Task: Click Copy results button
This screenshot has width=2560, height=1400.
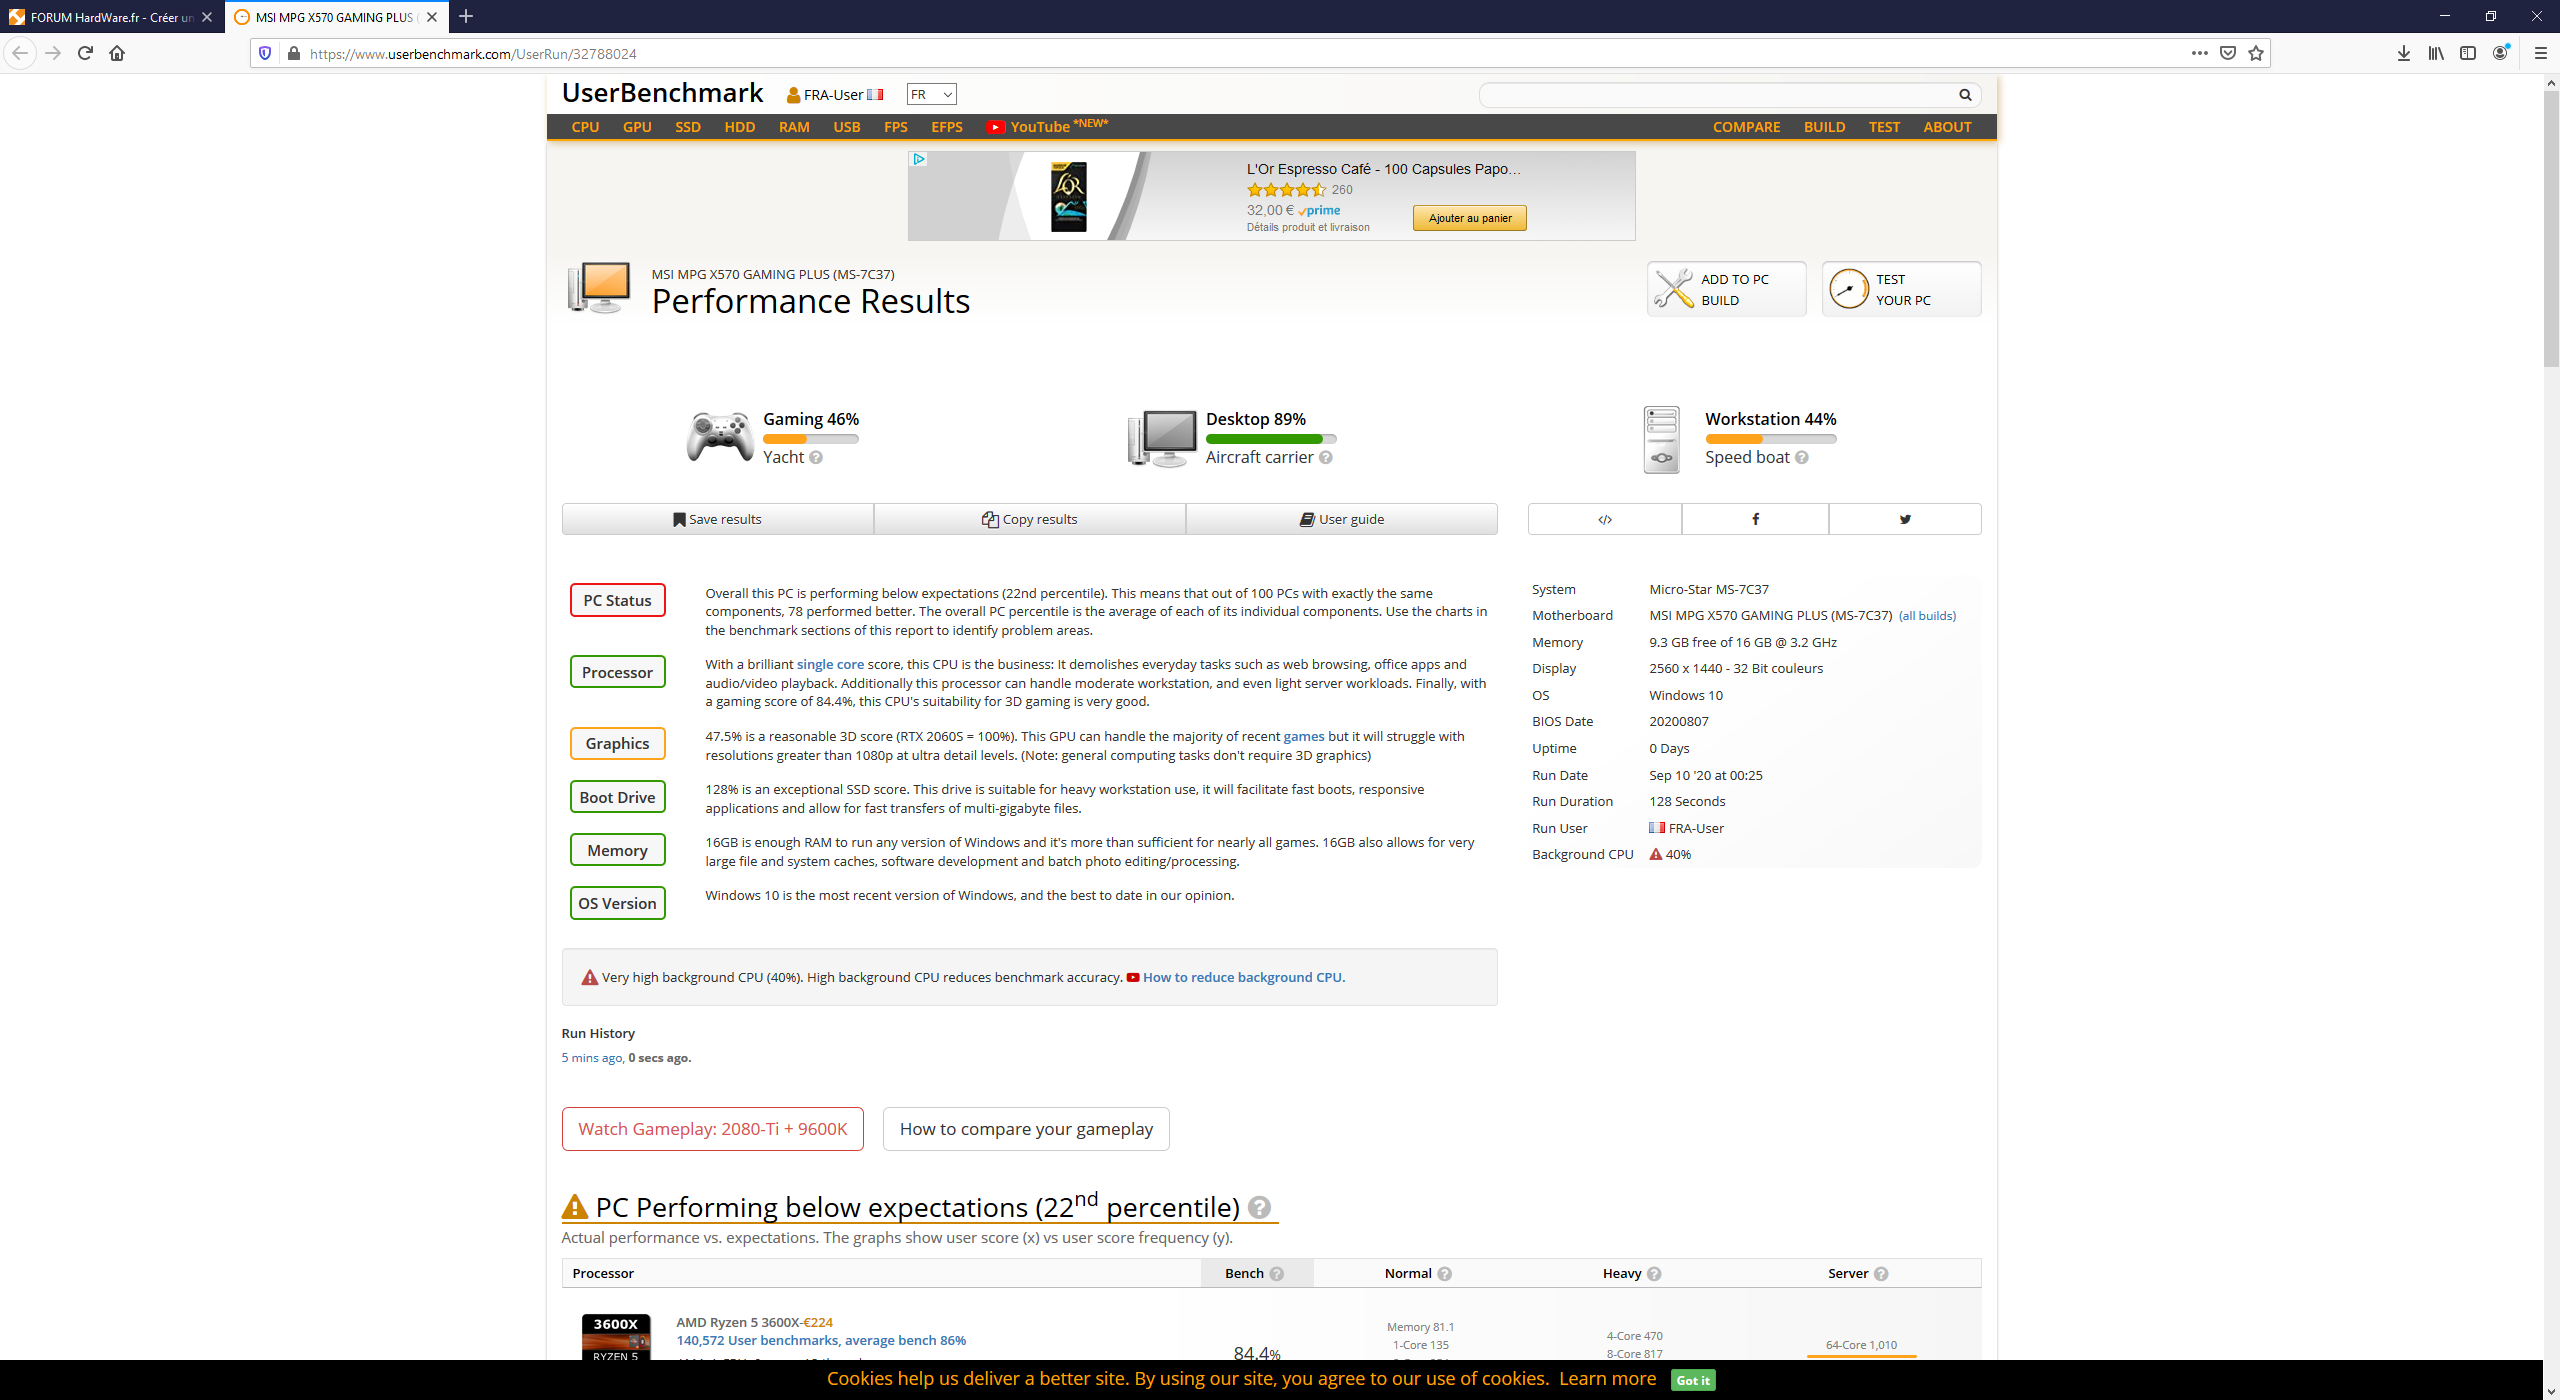Action: coord(1029,519)
